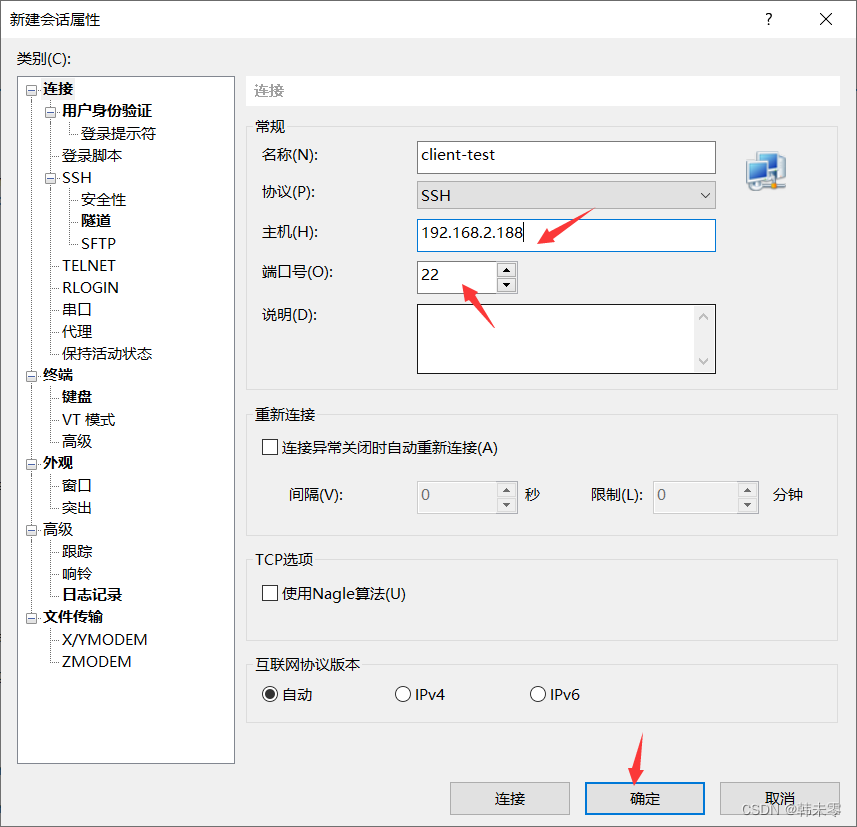The width and height of the screenshot is (857, 827).
Task: Select 外观 in the category tree
Action: (58, 463)
